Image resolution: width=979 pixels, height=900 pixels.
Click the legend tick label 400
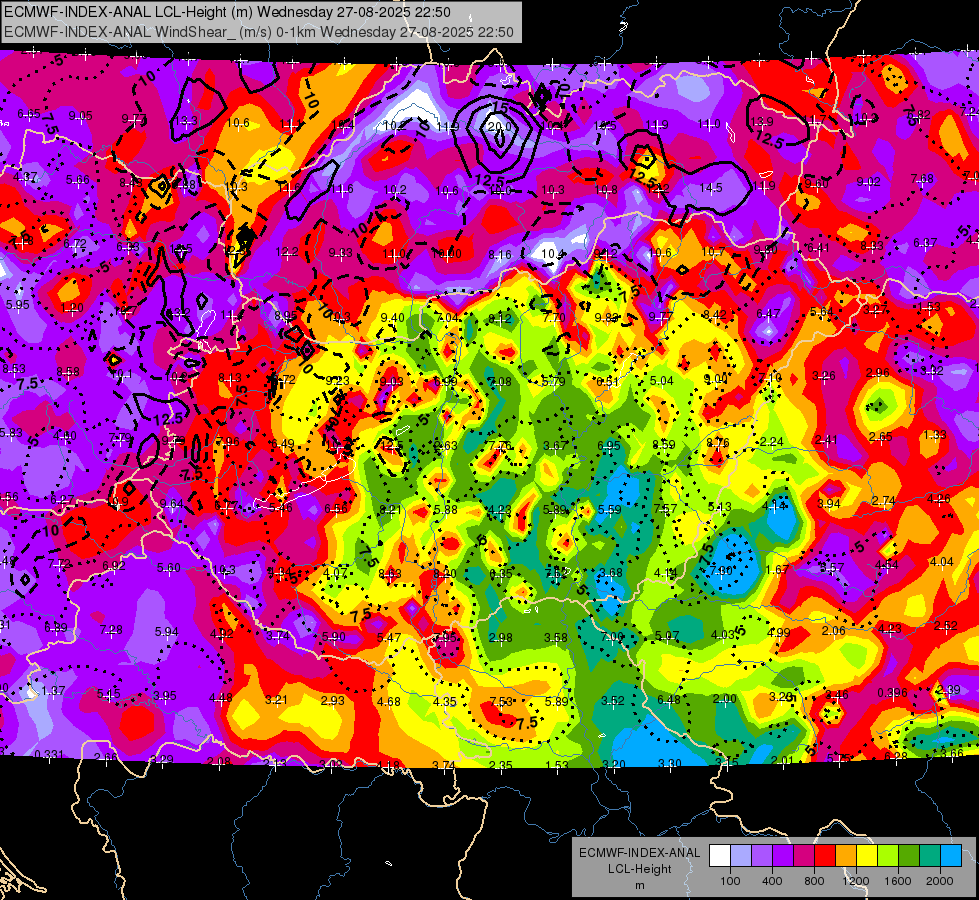[772, 881]
